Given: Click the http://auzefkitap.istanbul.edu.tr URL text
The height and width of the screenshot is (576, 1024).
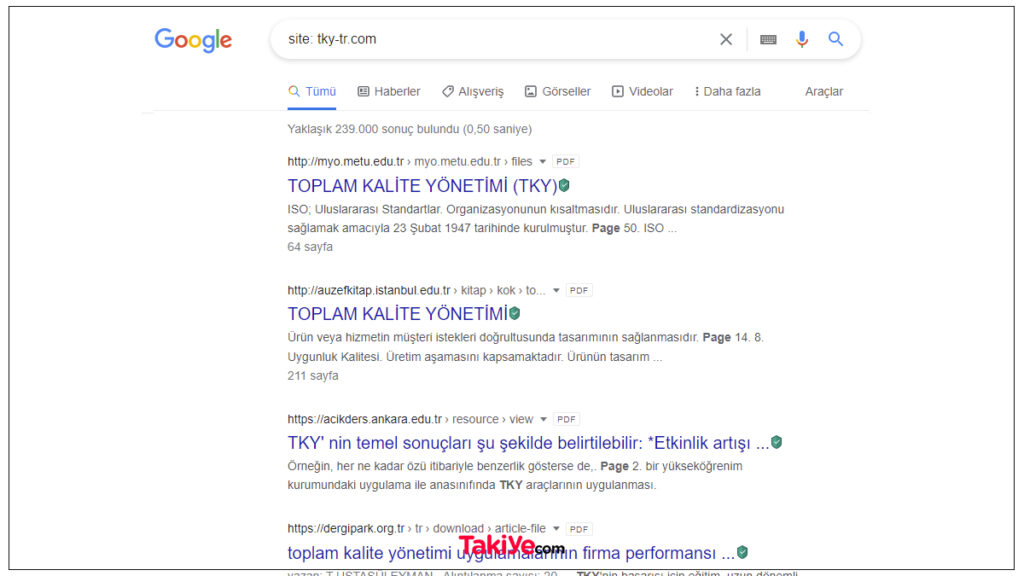Looking at the screenshot, I should click(369, 291).
